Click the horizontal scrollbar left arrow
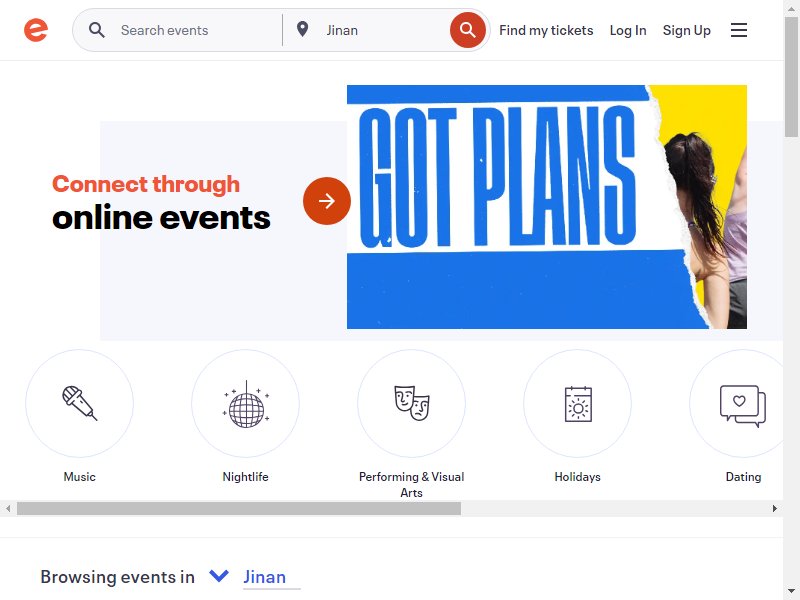 pos(8,508)
